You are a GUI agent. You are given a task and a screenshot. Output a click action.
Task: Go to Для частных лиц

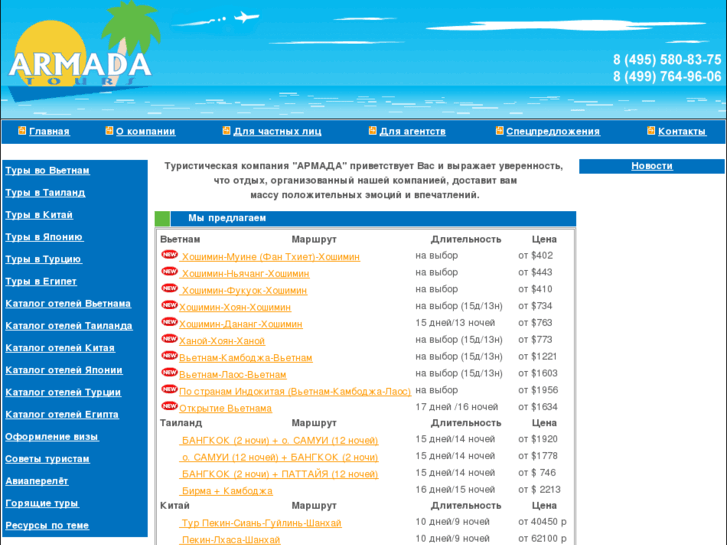pos(277,132)
